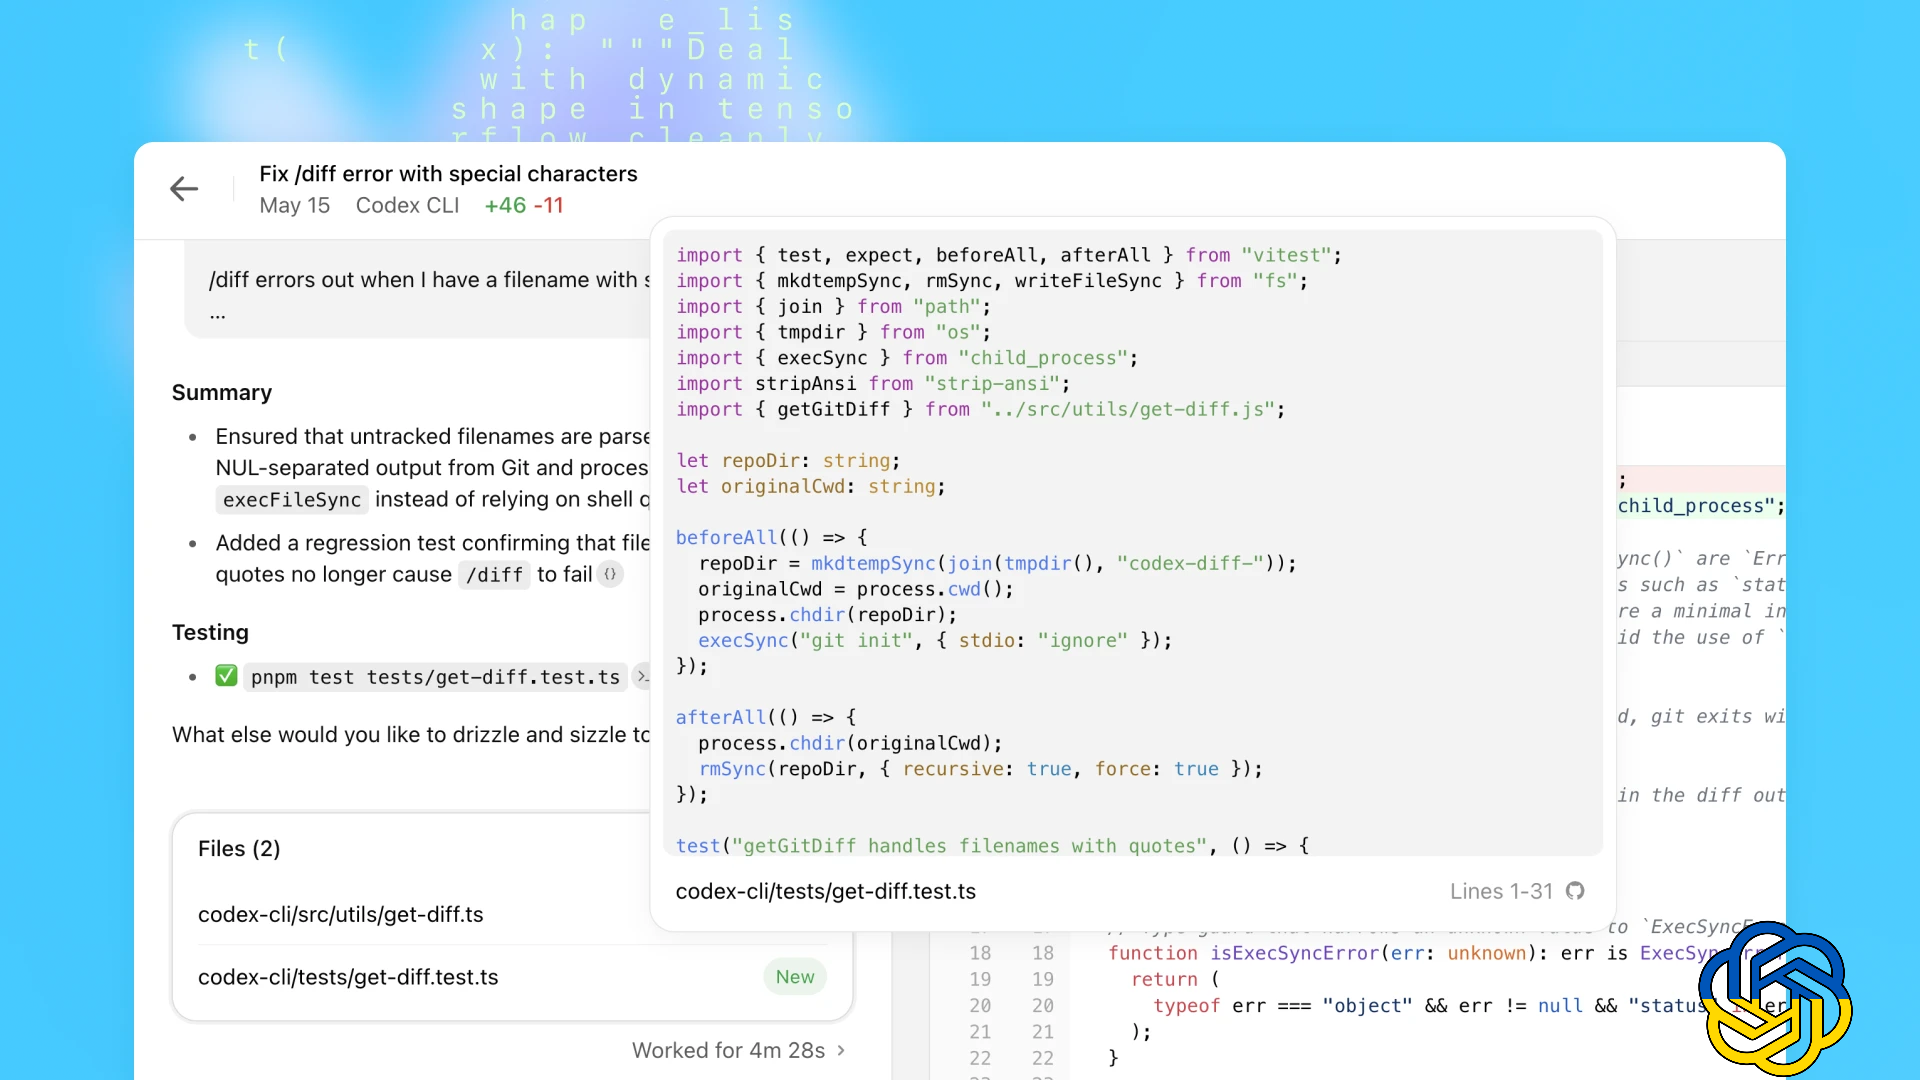Click the prompt bubble starting '/diff errors out'

pyautogui.click(x=418, y=290)
